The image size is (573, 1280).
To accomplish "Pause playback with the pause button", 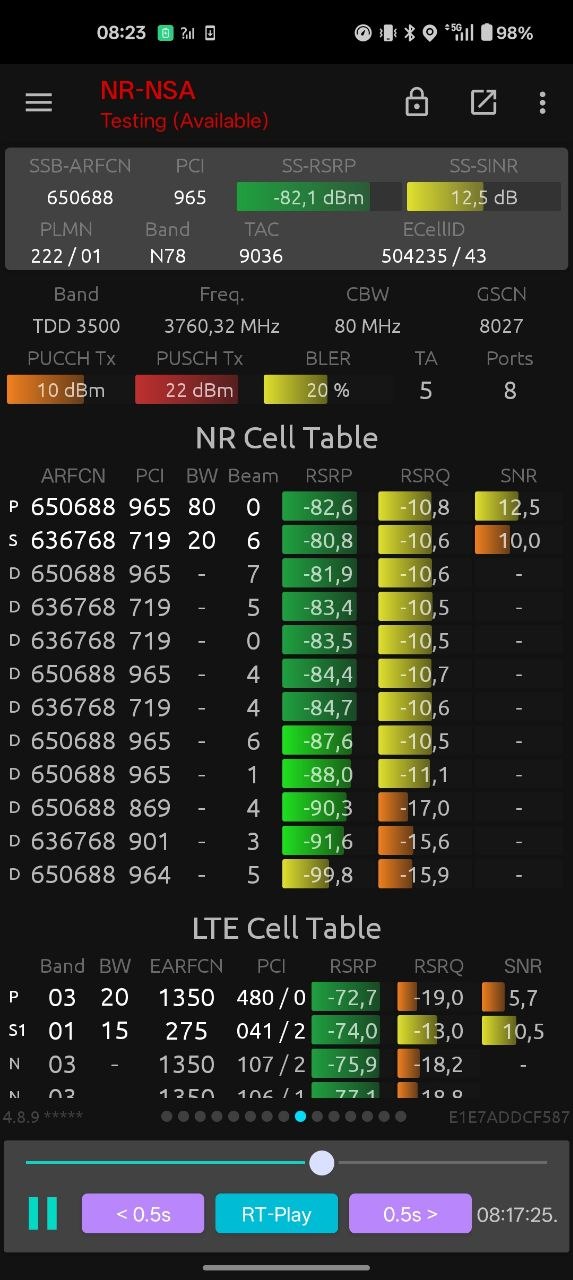I will click(43, 1213).
